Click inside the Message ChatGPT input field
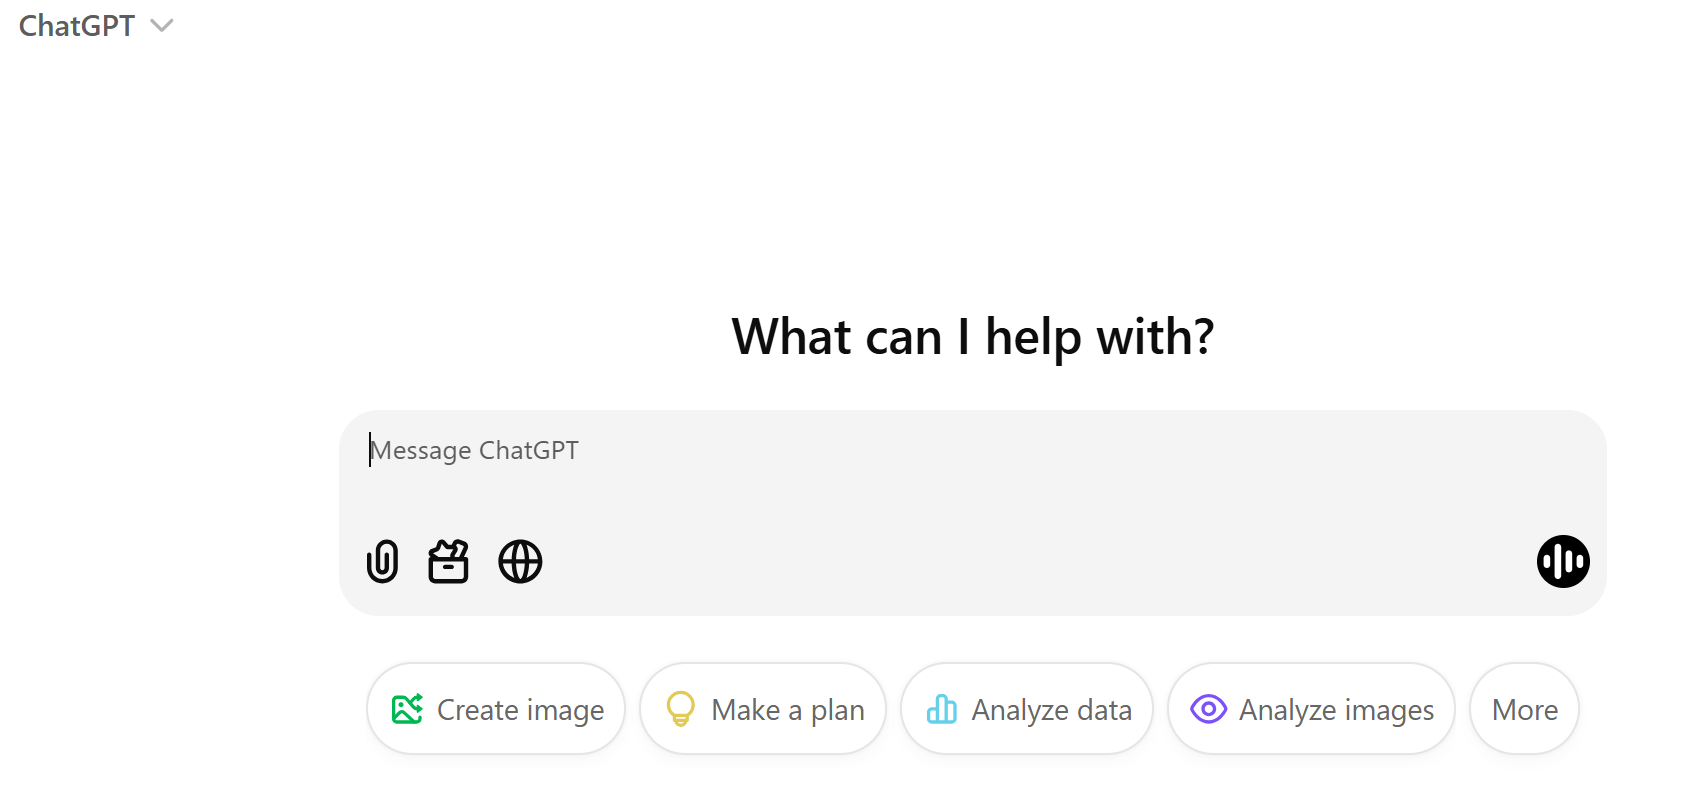 (700, 450)
